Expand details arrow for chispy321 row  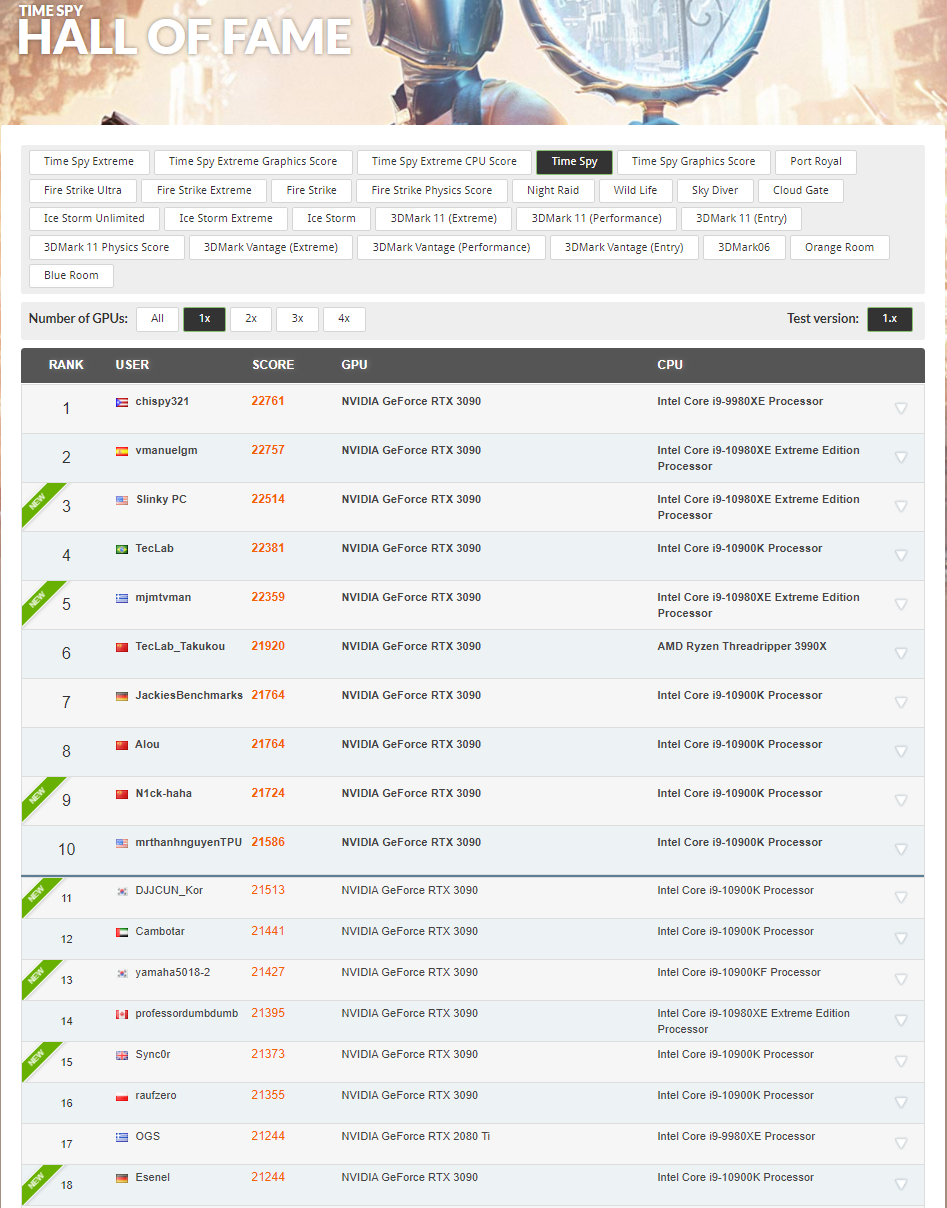coord(901,408)
